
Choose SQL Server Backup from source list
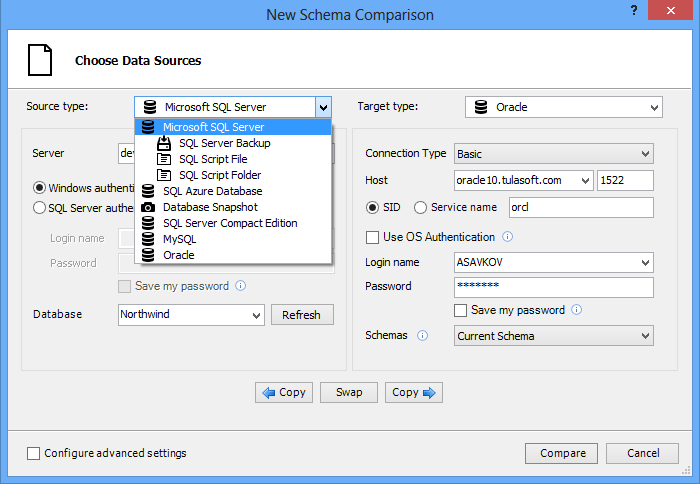point(233,143)
